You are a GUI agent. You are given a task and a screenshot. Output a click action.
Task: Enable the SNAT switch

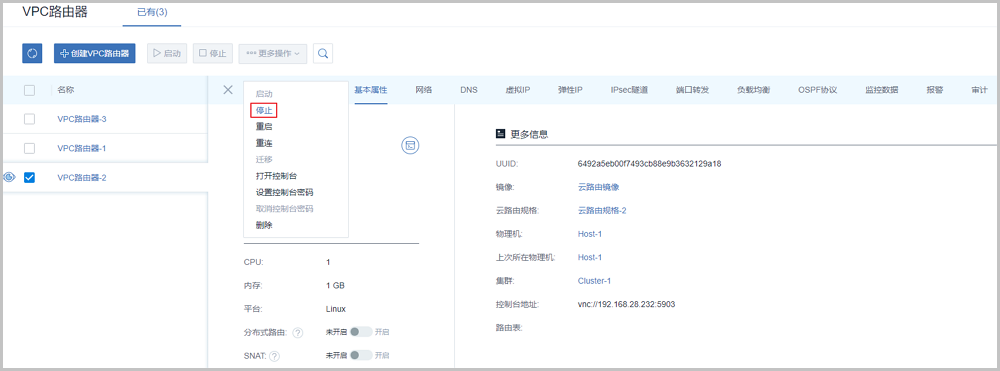(361, 355)
